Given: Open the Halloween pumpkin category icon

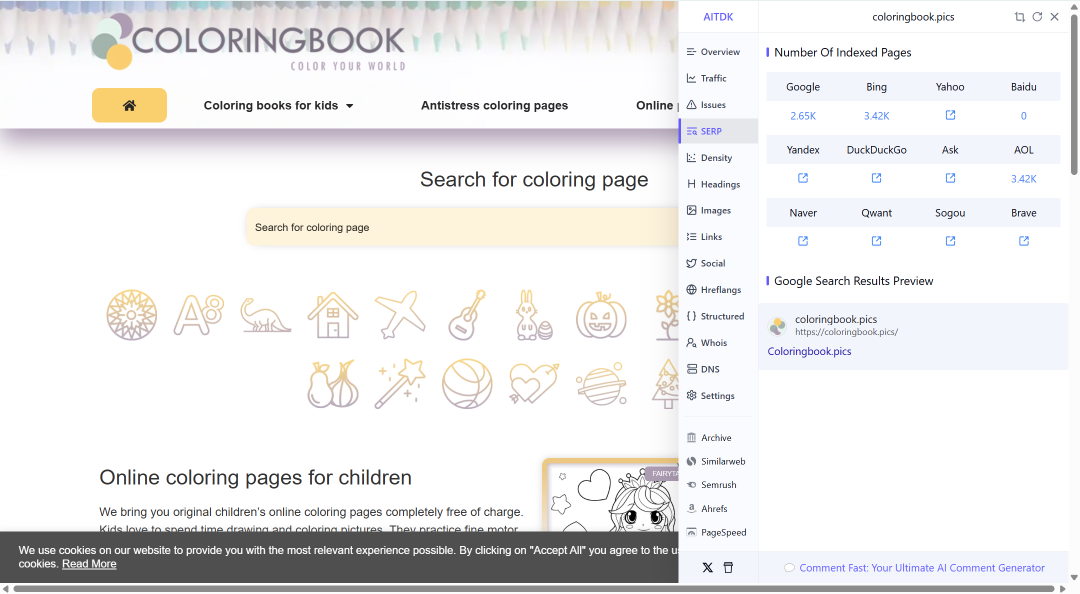Looking at the screenshot, I should (x=601, y=315).
